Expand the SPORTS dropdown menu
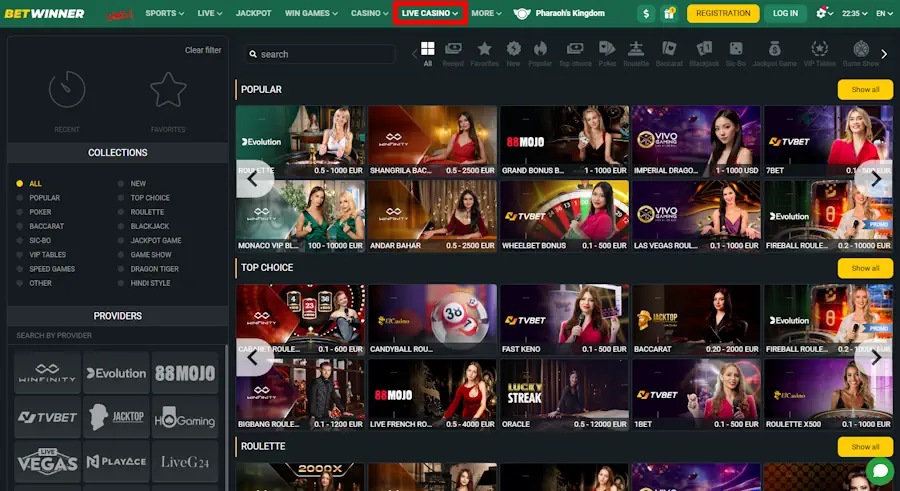This screenshot has height=491, width=900. point(164,13)
